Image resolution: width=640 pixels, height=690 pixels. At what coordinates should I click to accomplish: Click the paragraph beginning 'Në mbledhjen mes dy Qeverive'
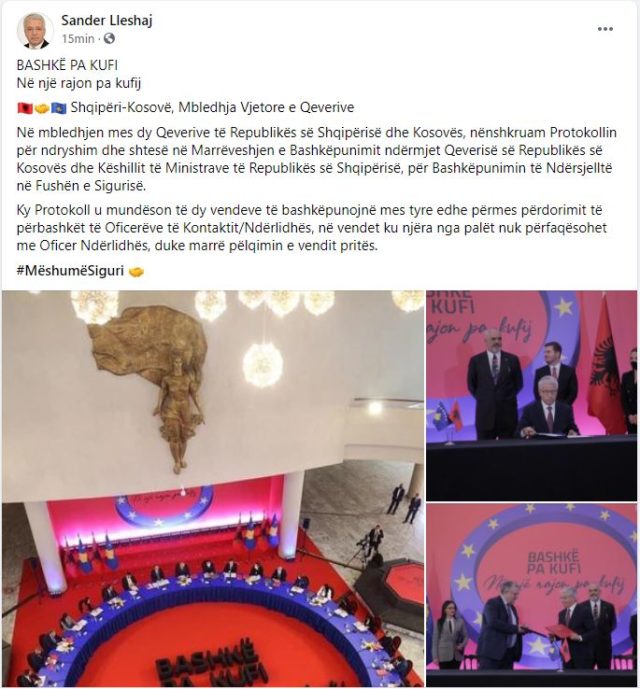tap(316, 159)
